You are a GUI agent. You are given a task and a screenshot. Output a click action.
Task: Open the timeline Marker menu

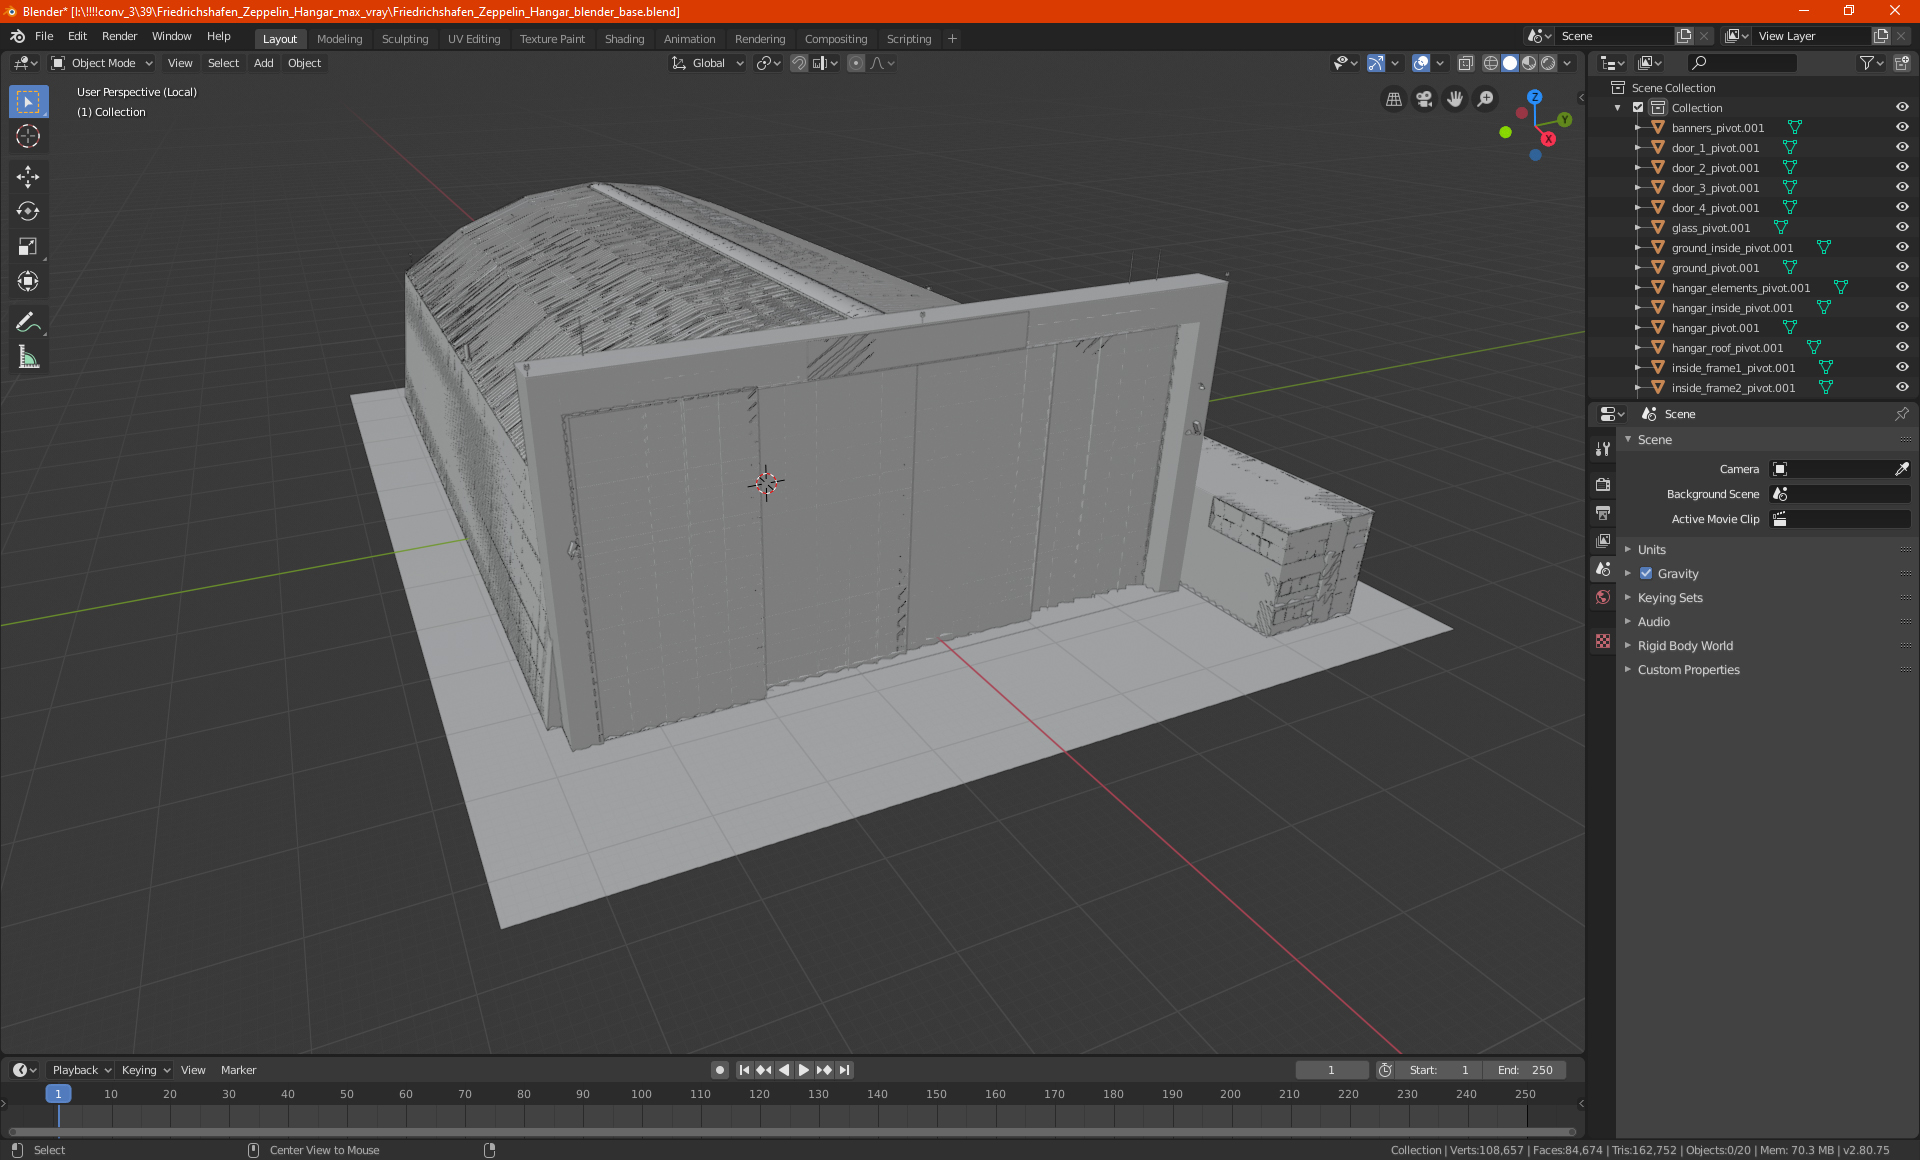(x=238, y=1070)
